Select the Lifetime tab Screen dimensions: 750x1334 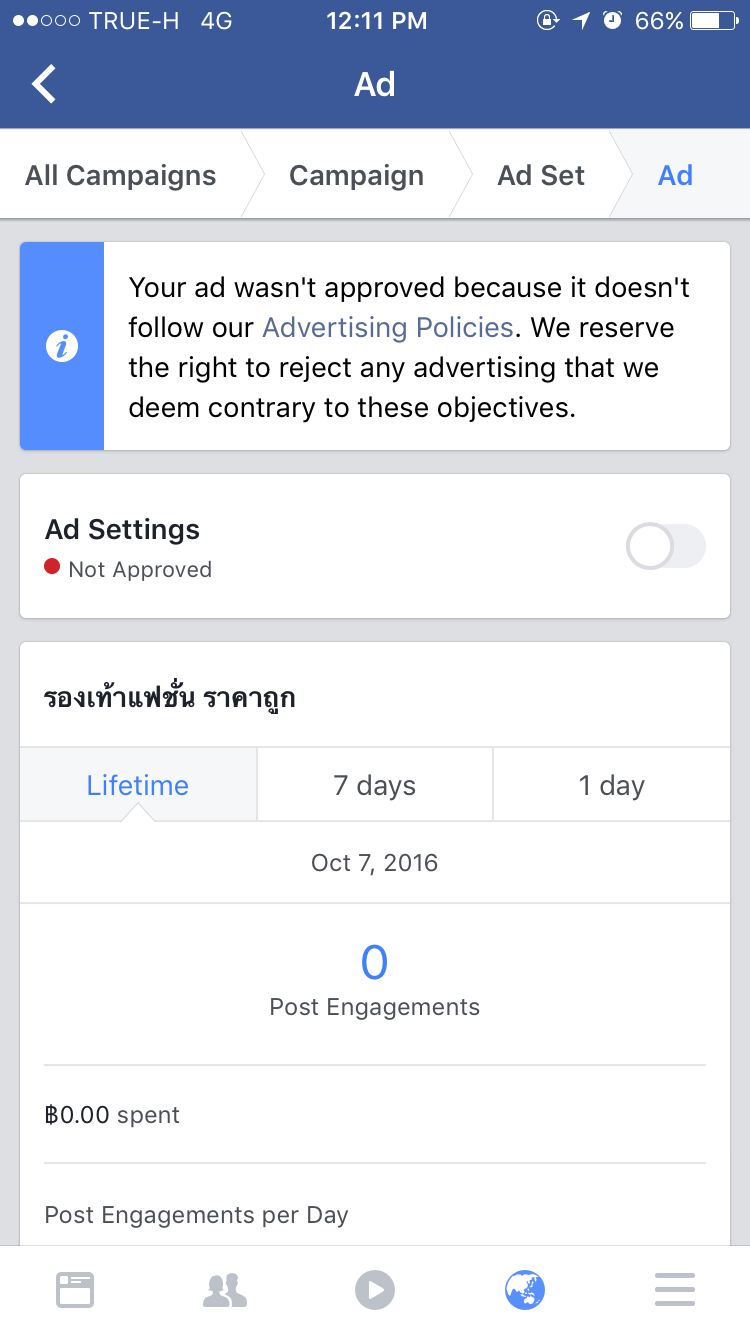[x=138, y=785]
